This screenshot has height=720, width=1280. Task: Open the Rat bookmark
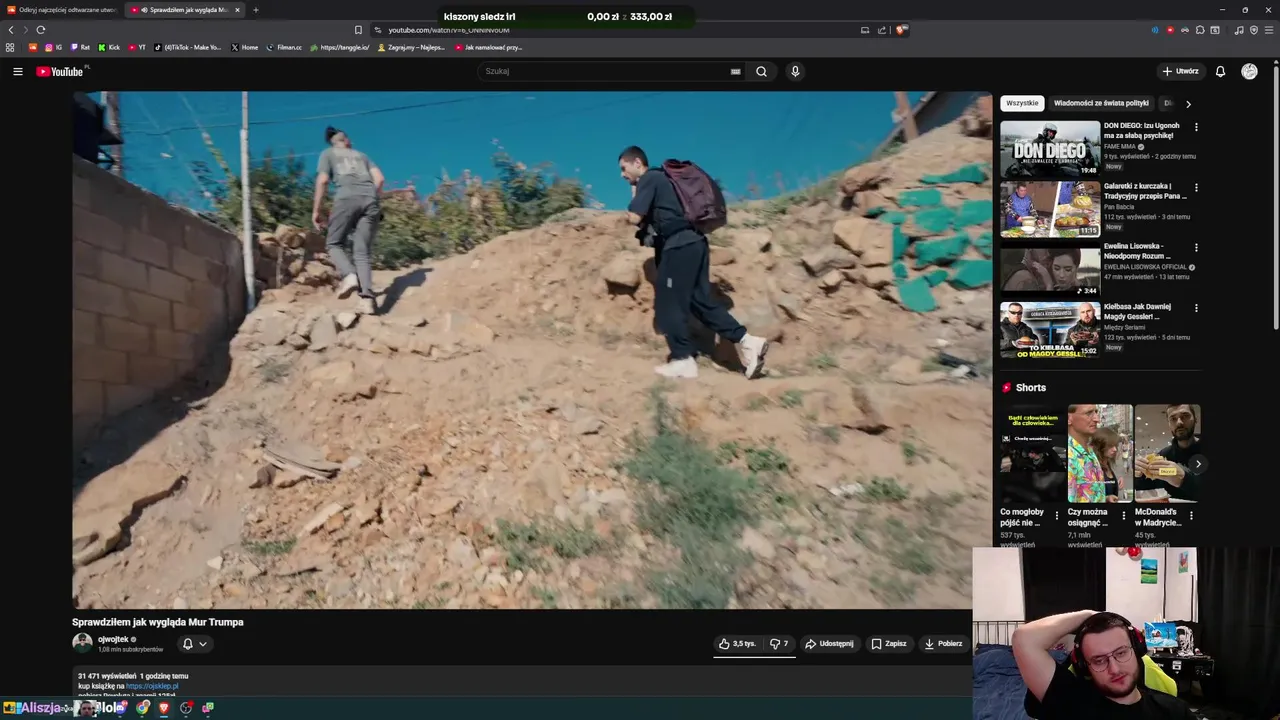pos(80,47)
